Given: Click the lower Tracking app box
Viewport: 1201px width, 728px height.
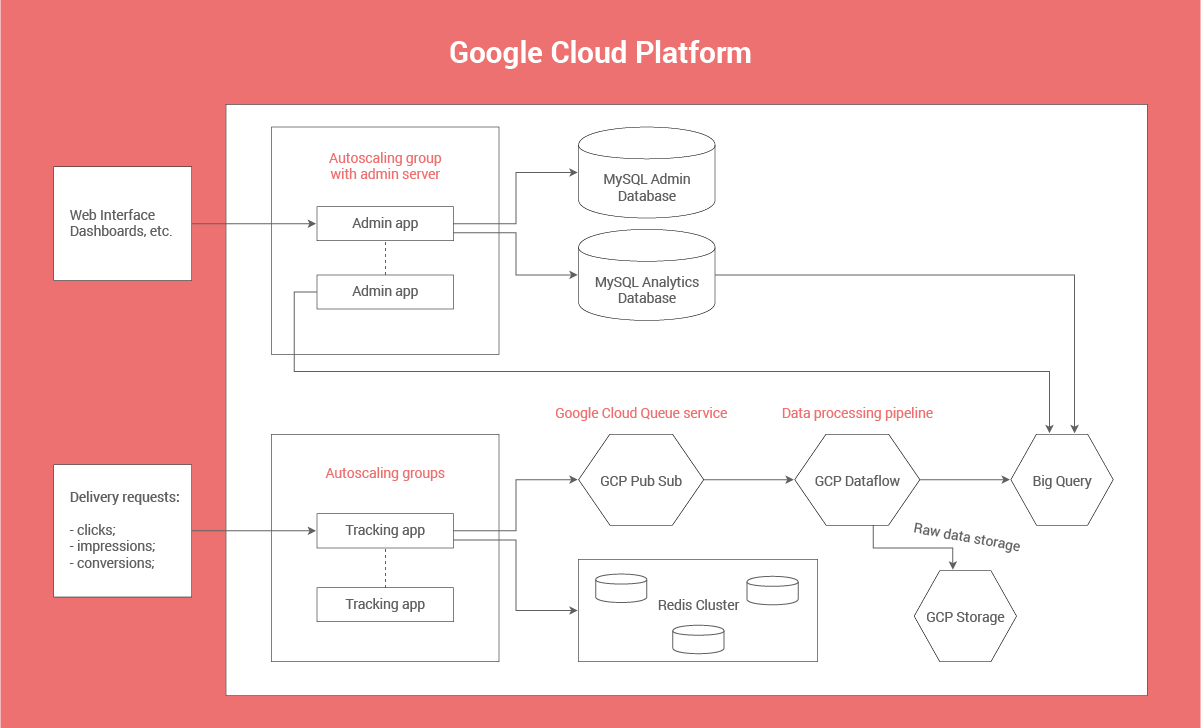Looking at the screenshot, I should pyautogui.click(x=385, y=604).
